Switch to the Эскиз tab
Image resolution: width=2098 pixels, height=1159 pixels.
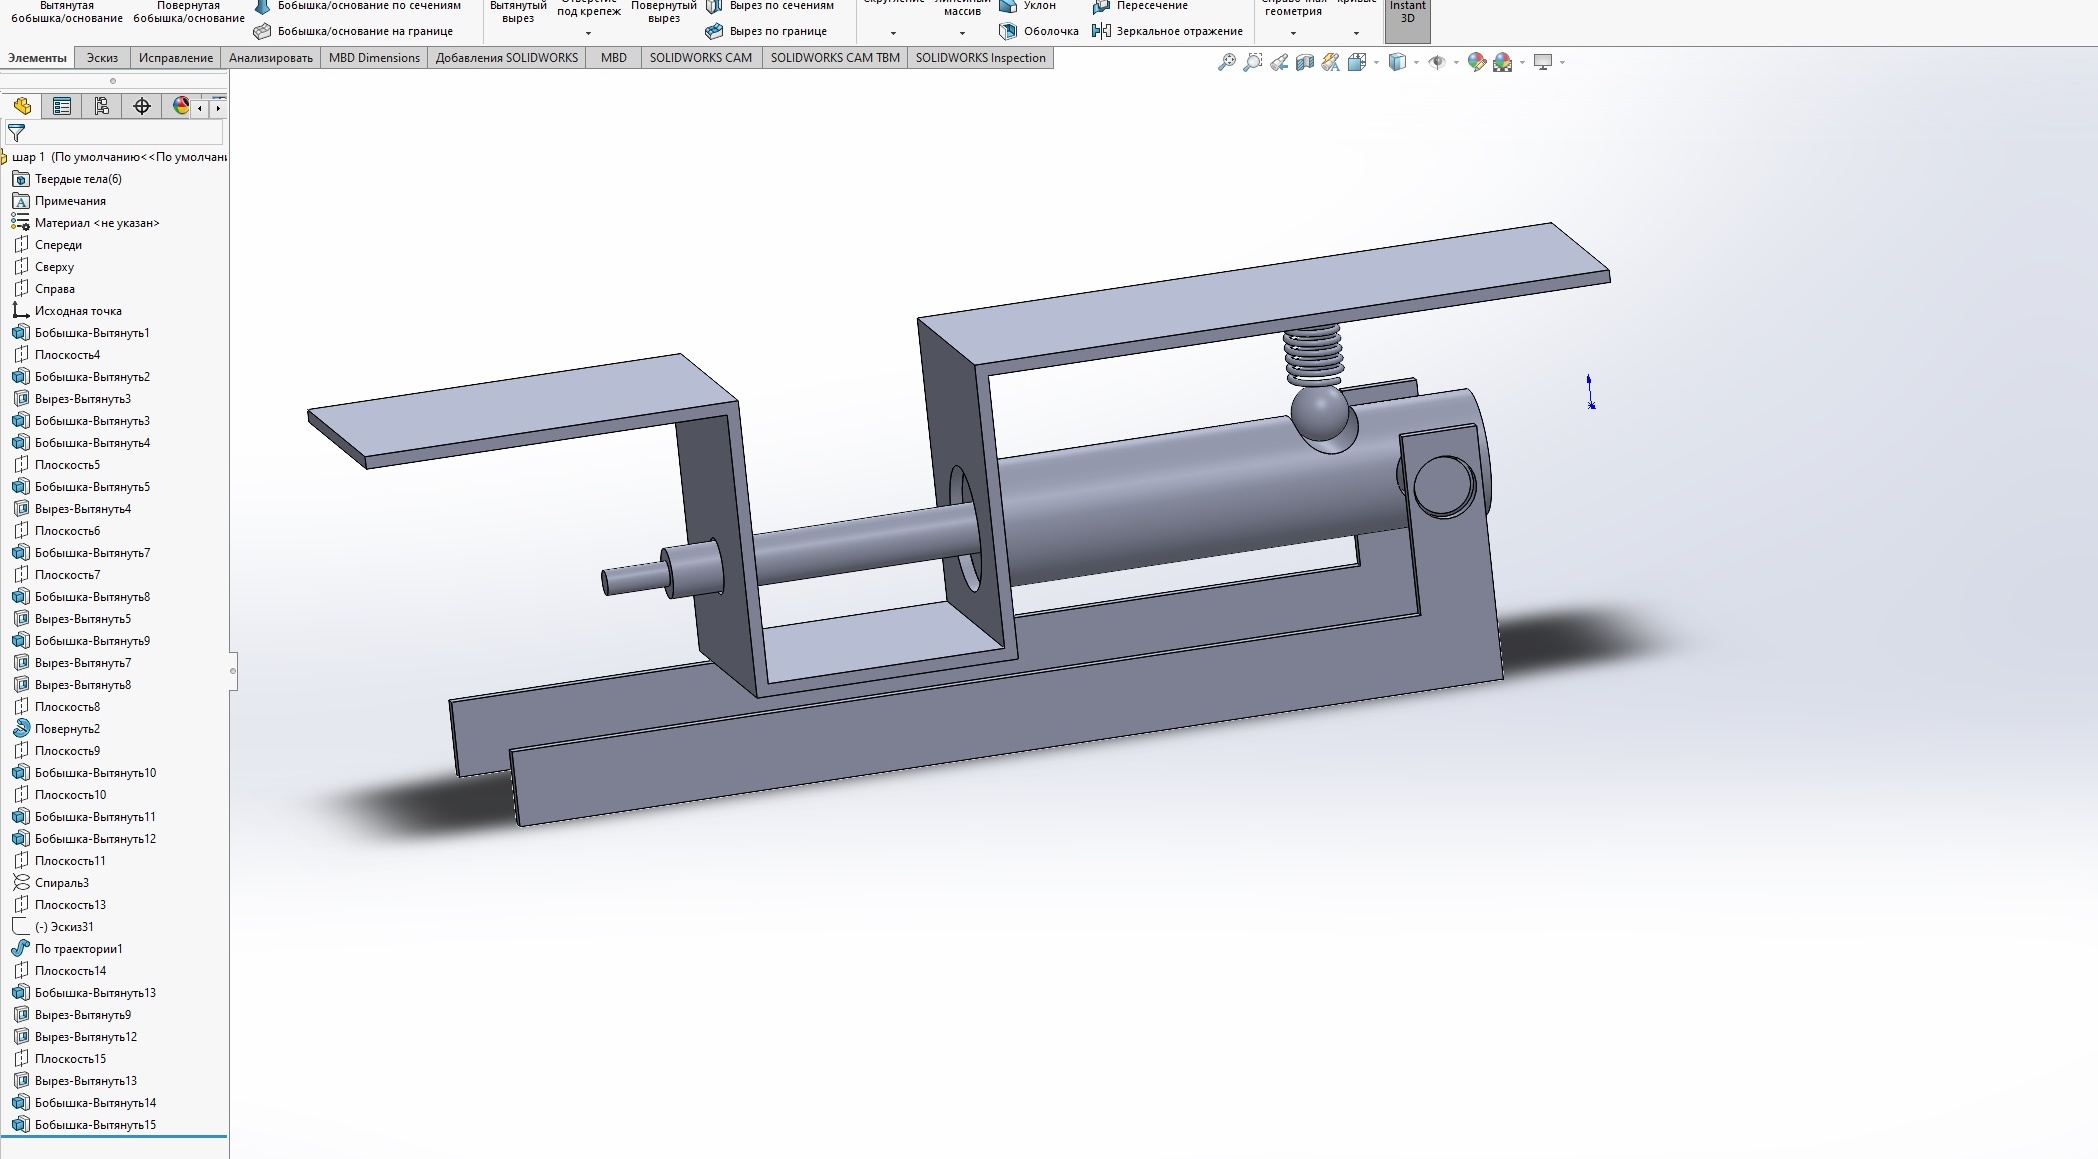tap(102, 58)
